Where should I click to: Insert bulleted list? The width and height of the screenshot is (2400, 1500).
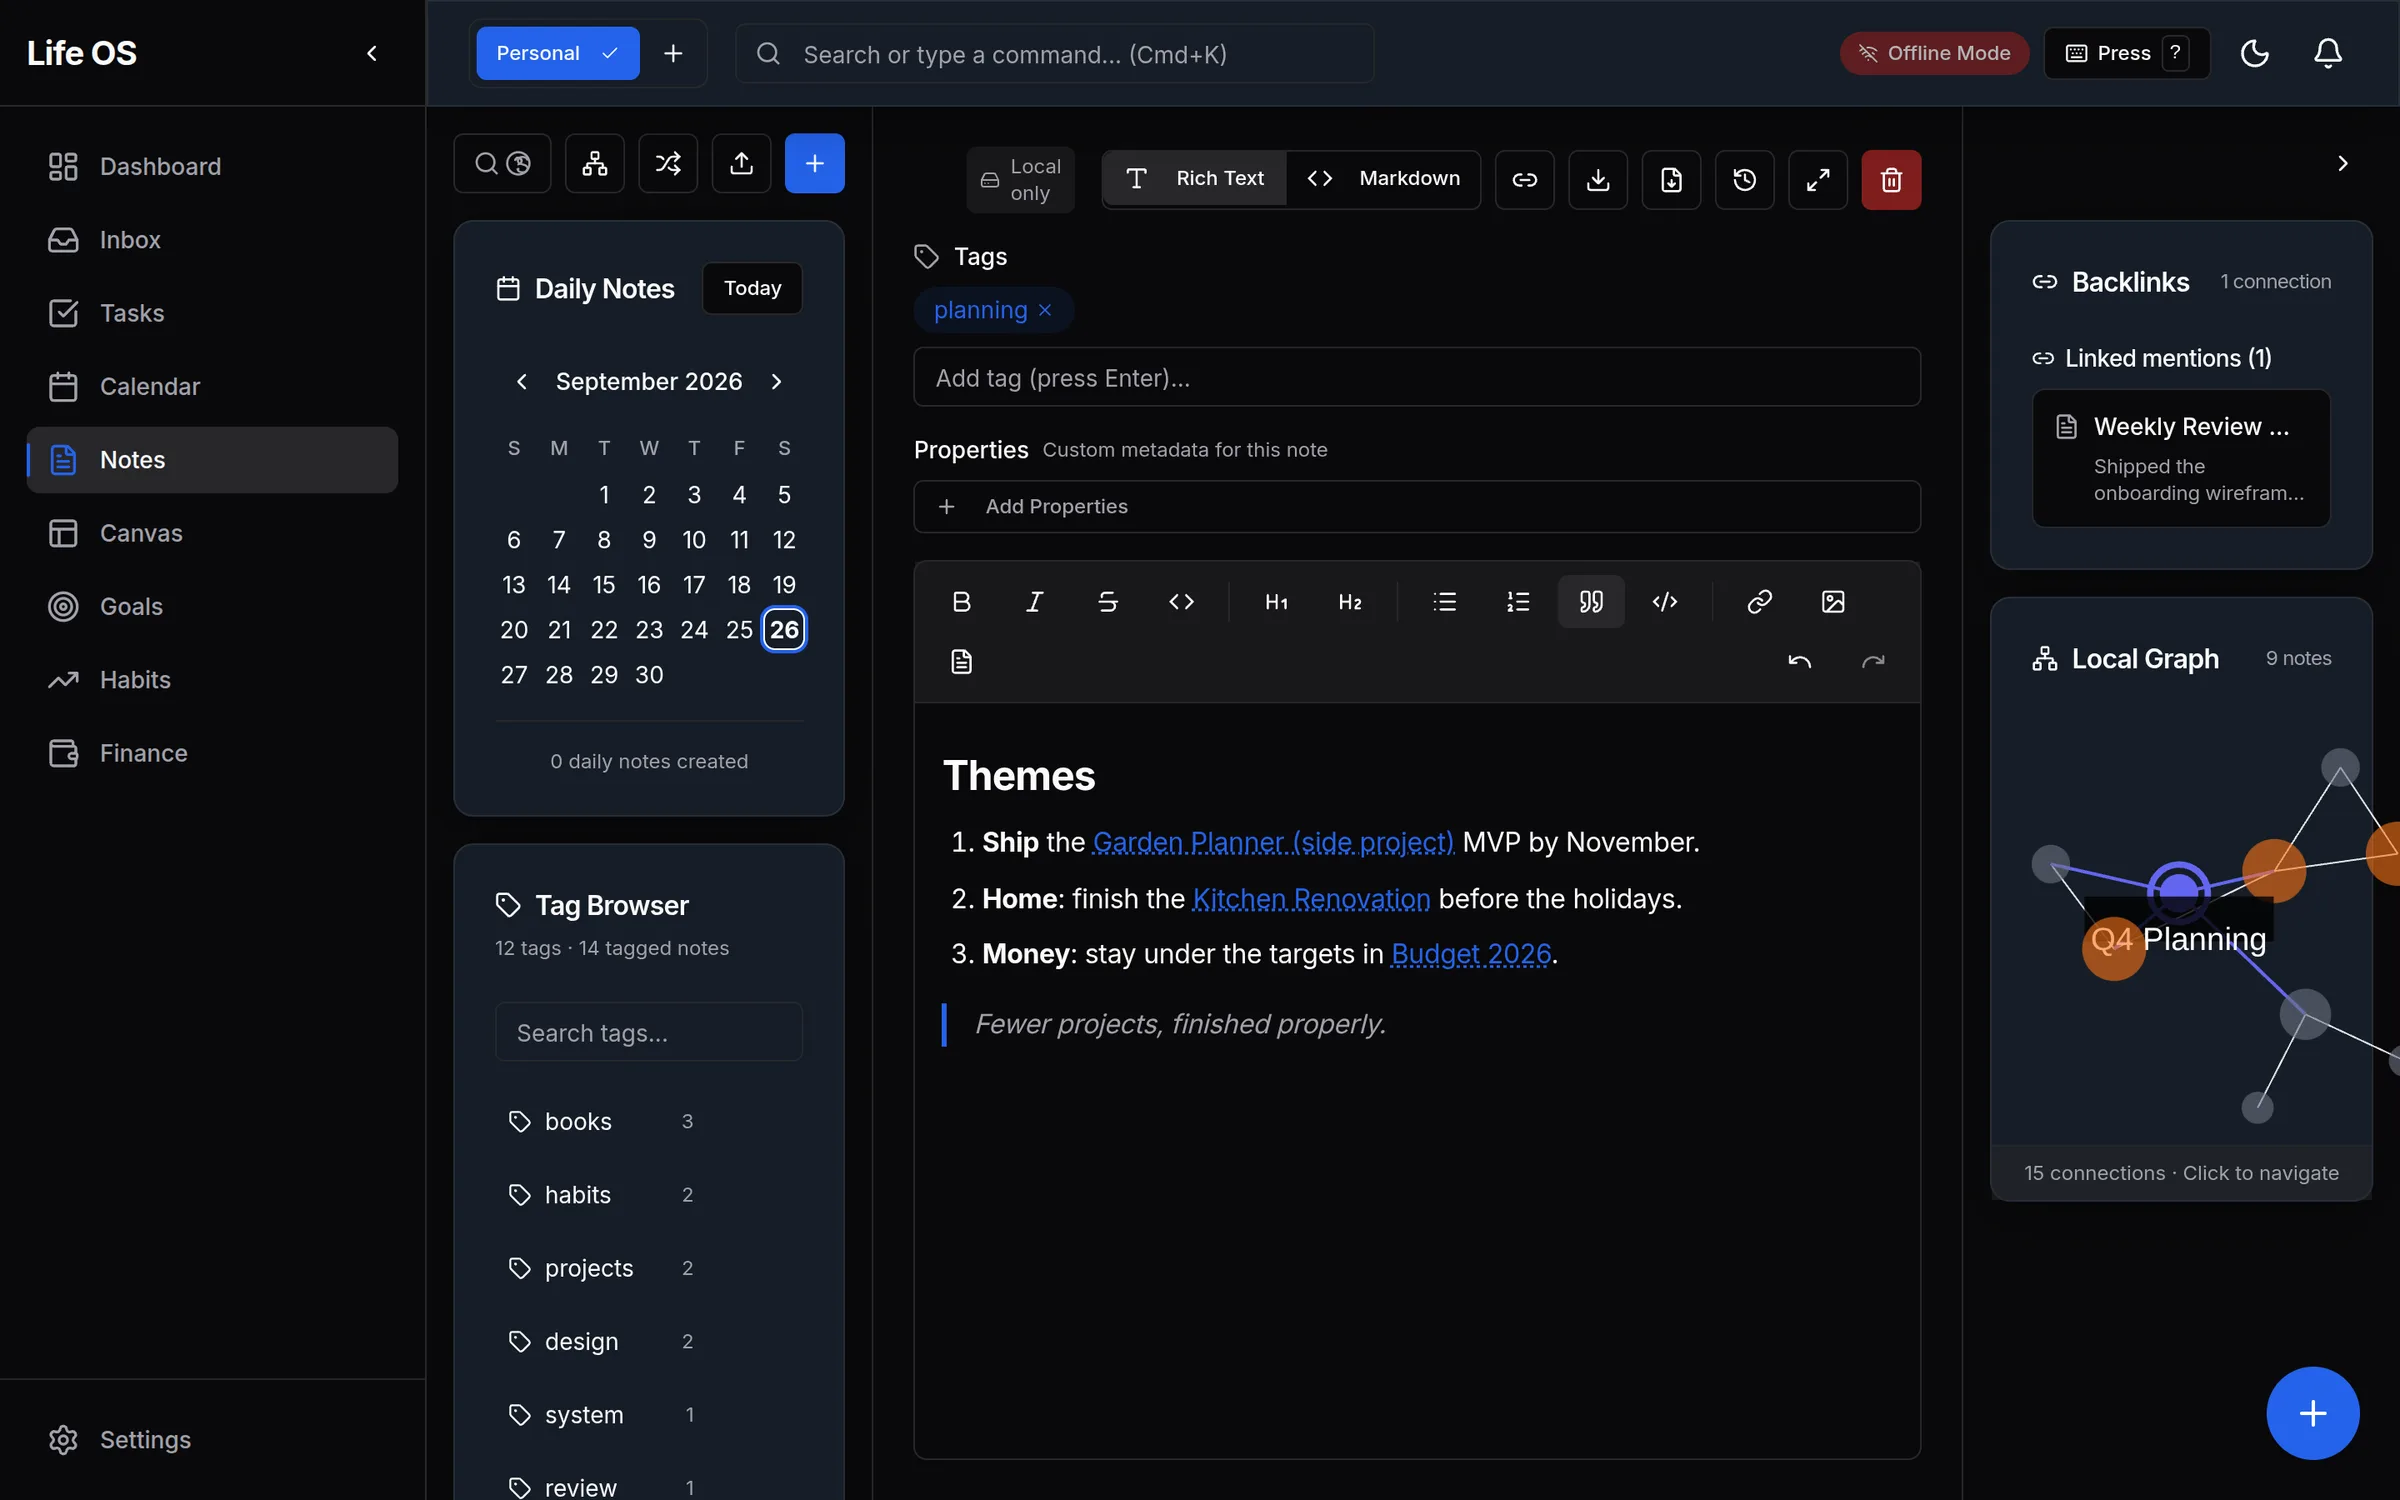click(1444, 601)
